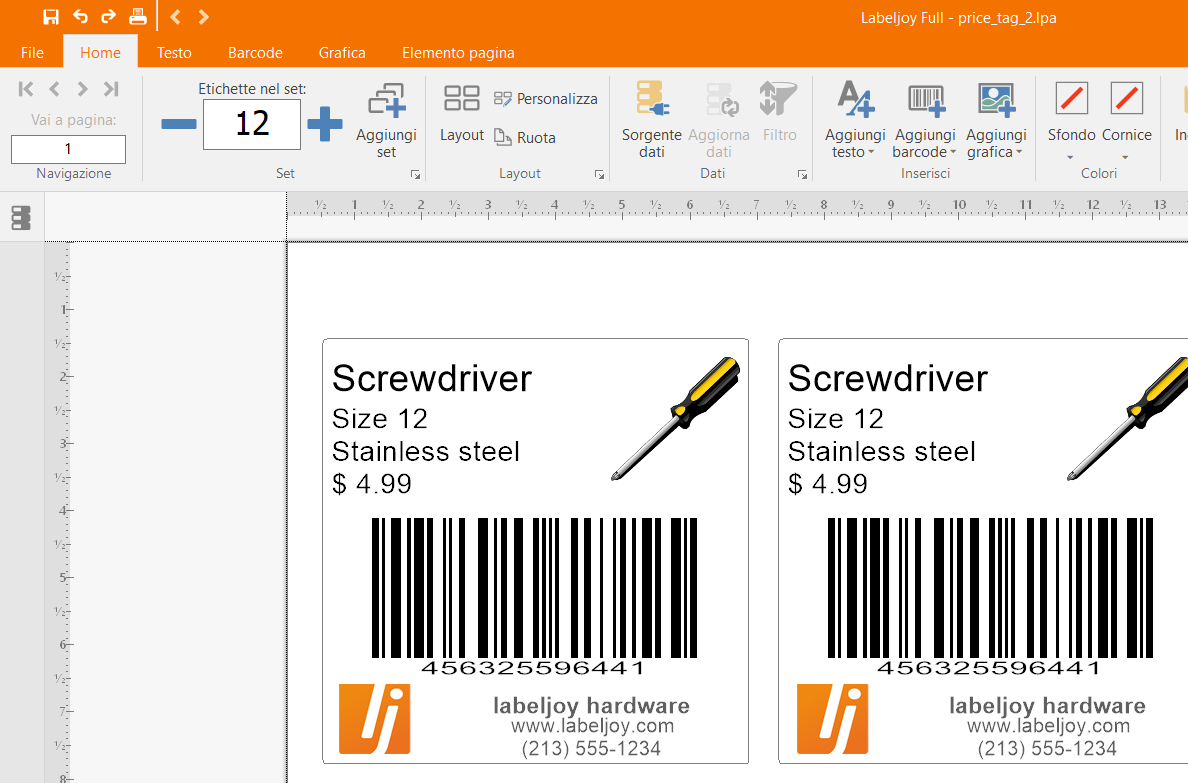Open the File menu
The width and height of the screenshot is (1188, 783).
(x=32, y=52)
